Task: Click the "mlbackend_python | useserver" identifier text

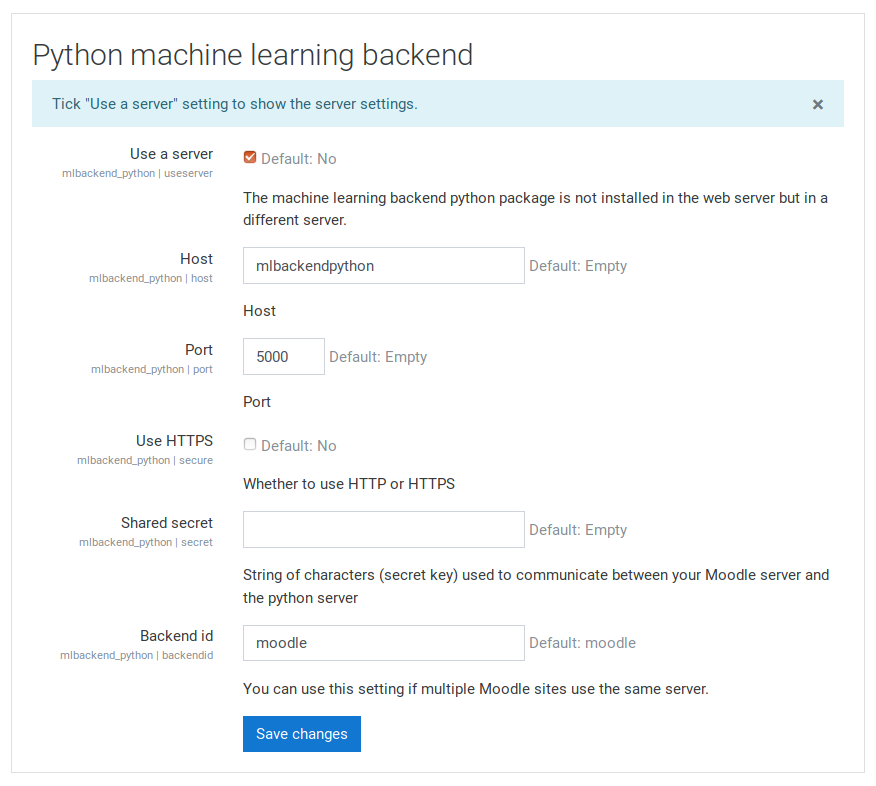Action: click(x=137, y=173)
